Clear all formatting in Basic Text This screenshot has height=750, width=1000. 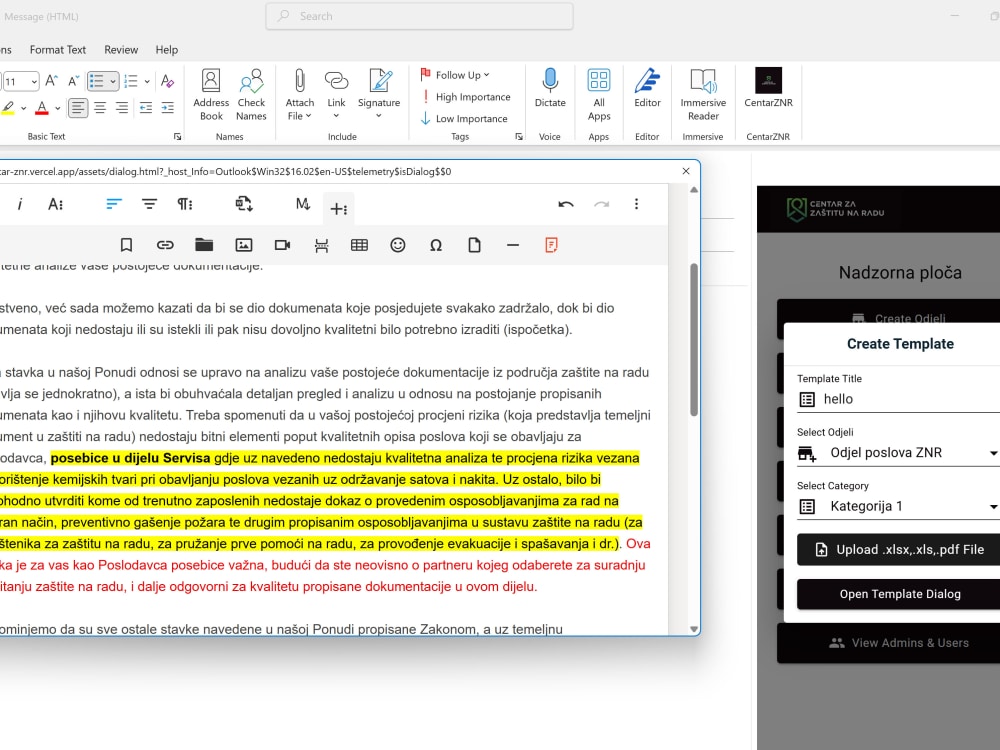click(168, 81)
